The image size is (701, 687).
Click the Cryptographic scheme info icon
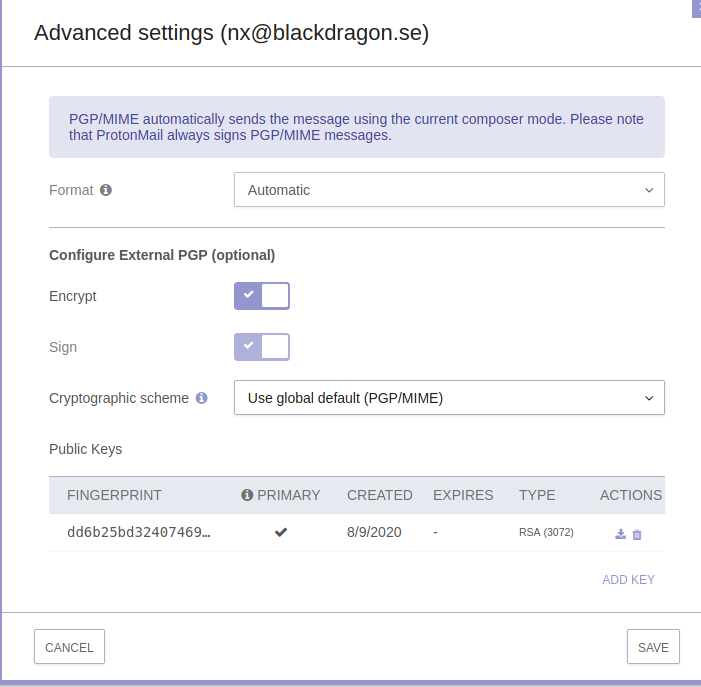point(202,398)
